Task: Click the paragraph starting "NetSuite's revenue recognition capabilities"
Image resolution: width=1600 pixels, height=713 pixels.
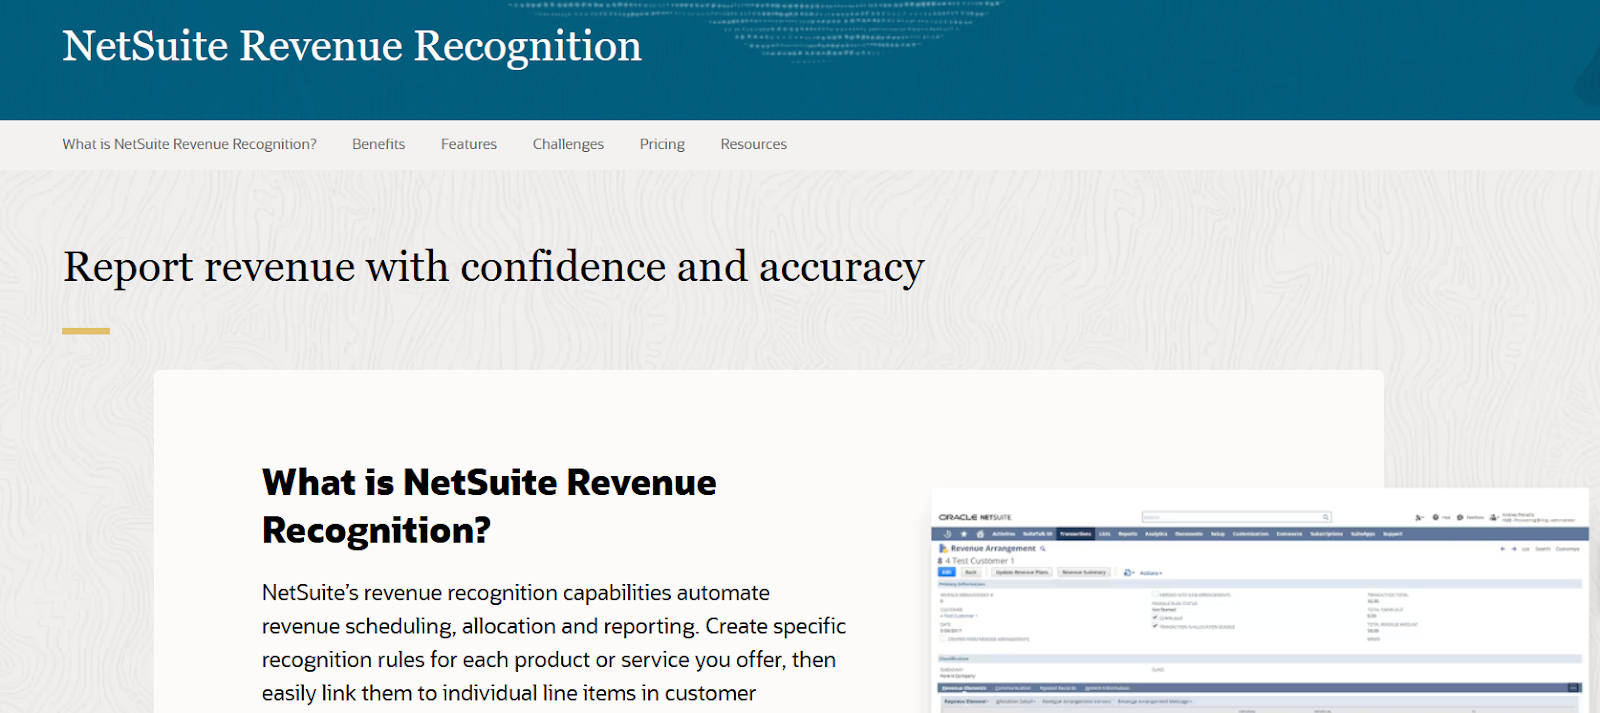Action: tap(554, 643)
